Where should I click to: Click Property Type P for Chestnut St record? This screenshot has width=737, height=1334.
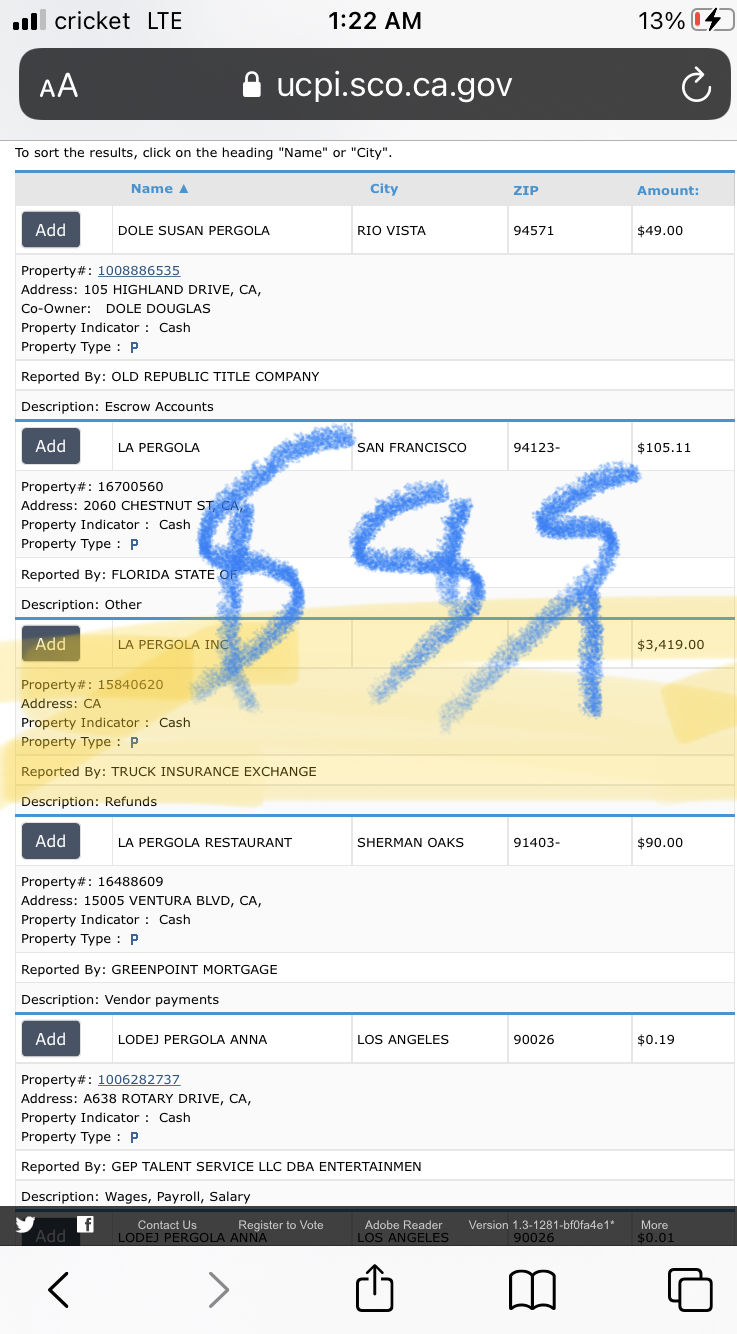[x=134, y=544]
